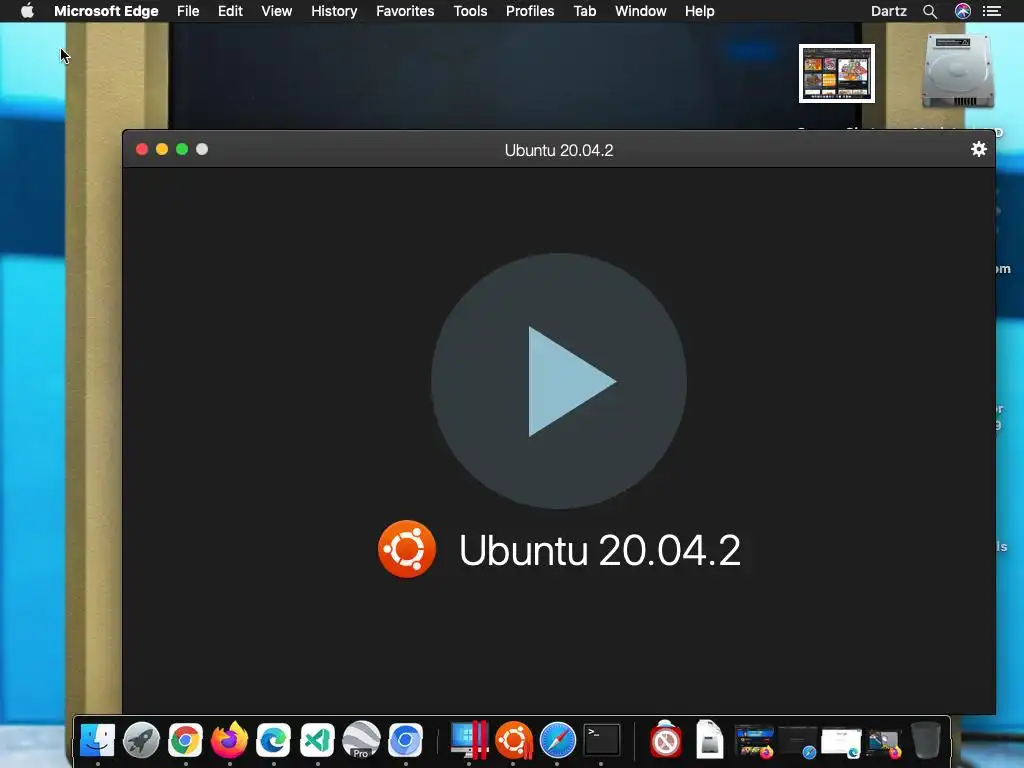Viewport: 1024px width, 768px height.
Task: Open the Edit menu
Action: (230, 11)
